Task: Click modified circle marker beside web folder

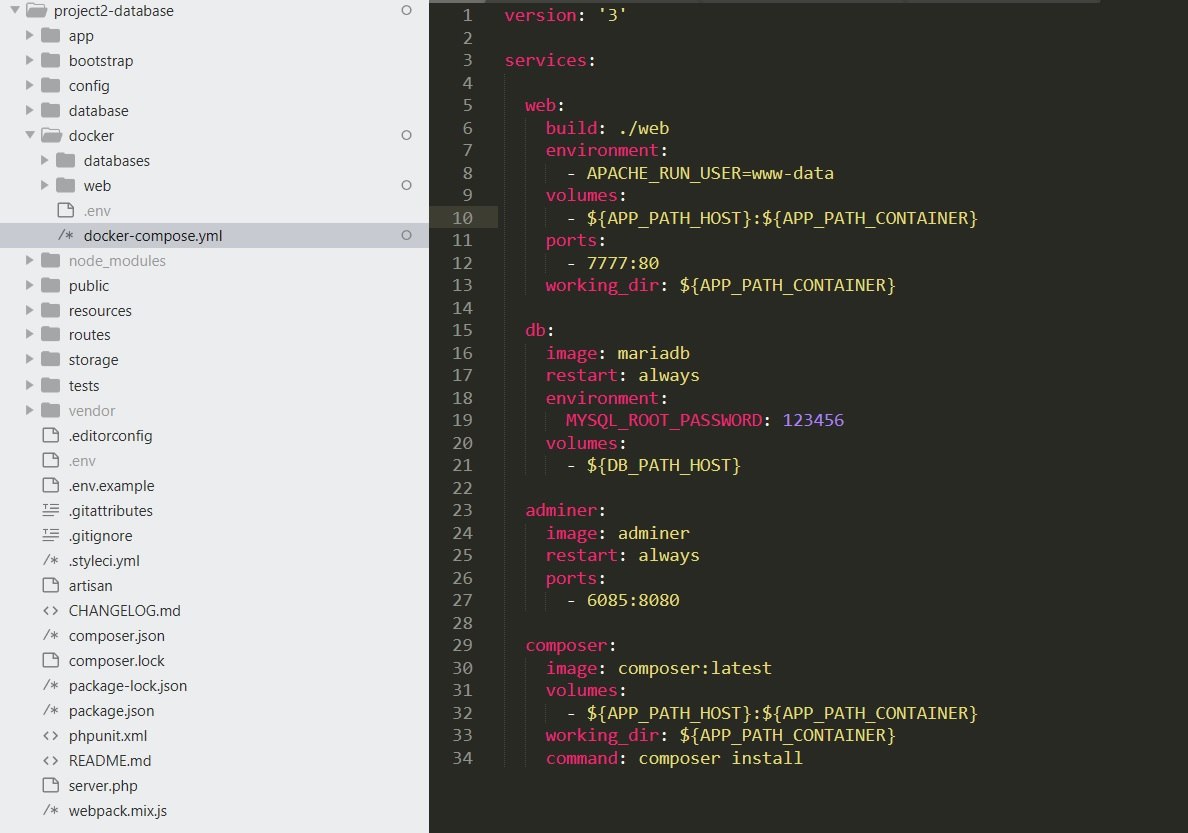Action: tap(406, 186)
